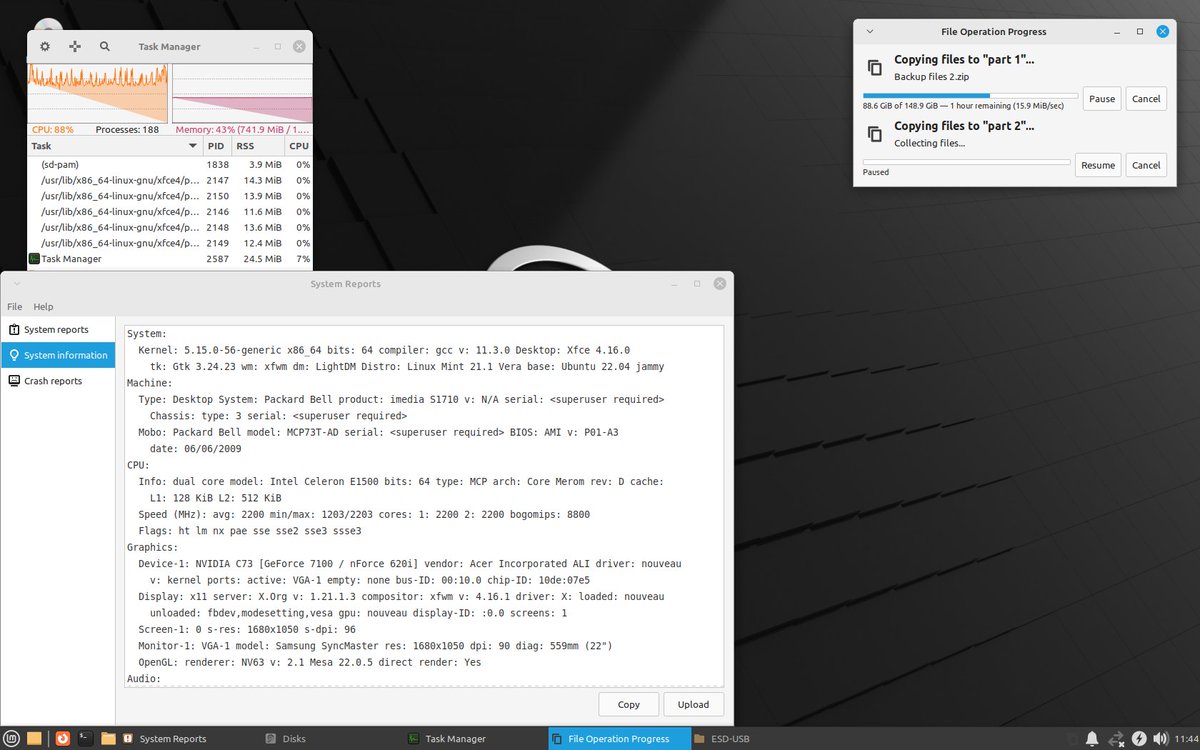Viewport: 1200px width, 750px height.
Task: Click the paused "part 2" progress bar
Action: 966,162
